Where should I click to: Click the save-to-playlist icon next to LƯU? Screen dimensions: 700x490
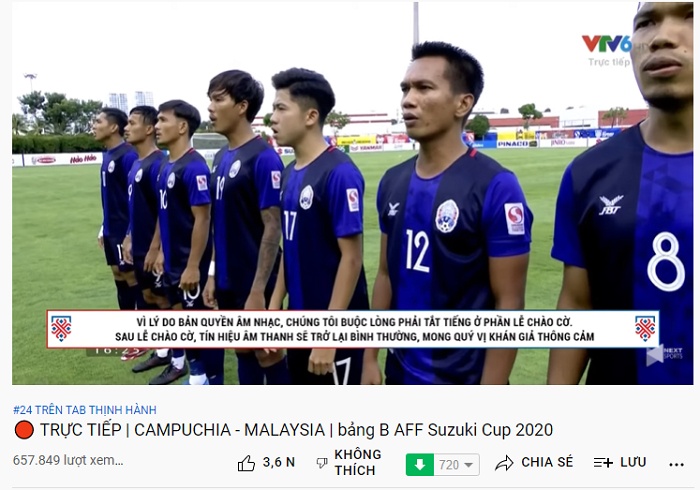603,463
